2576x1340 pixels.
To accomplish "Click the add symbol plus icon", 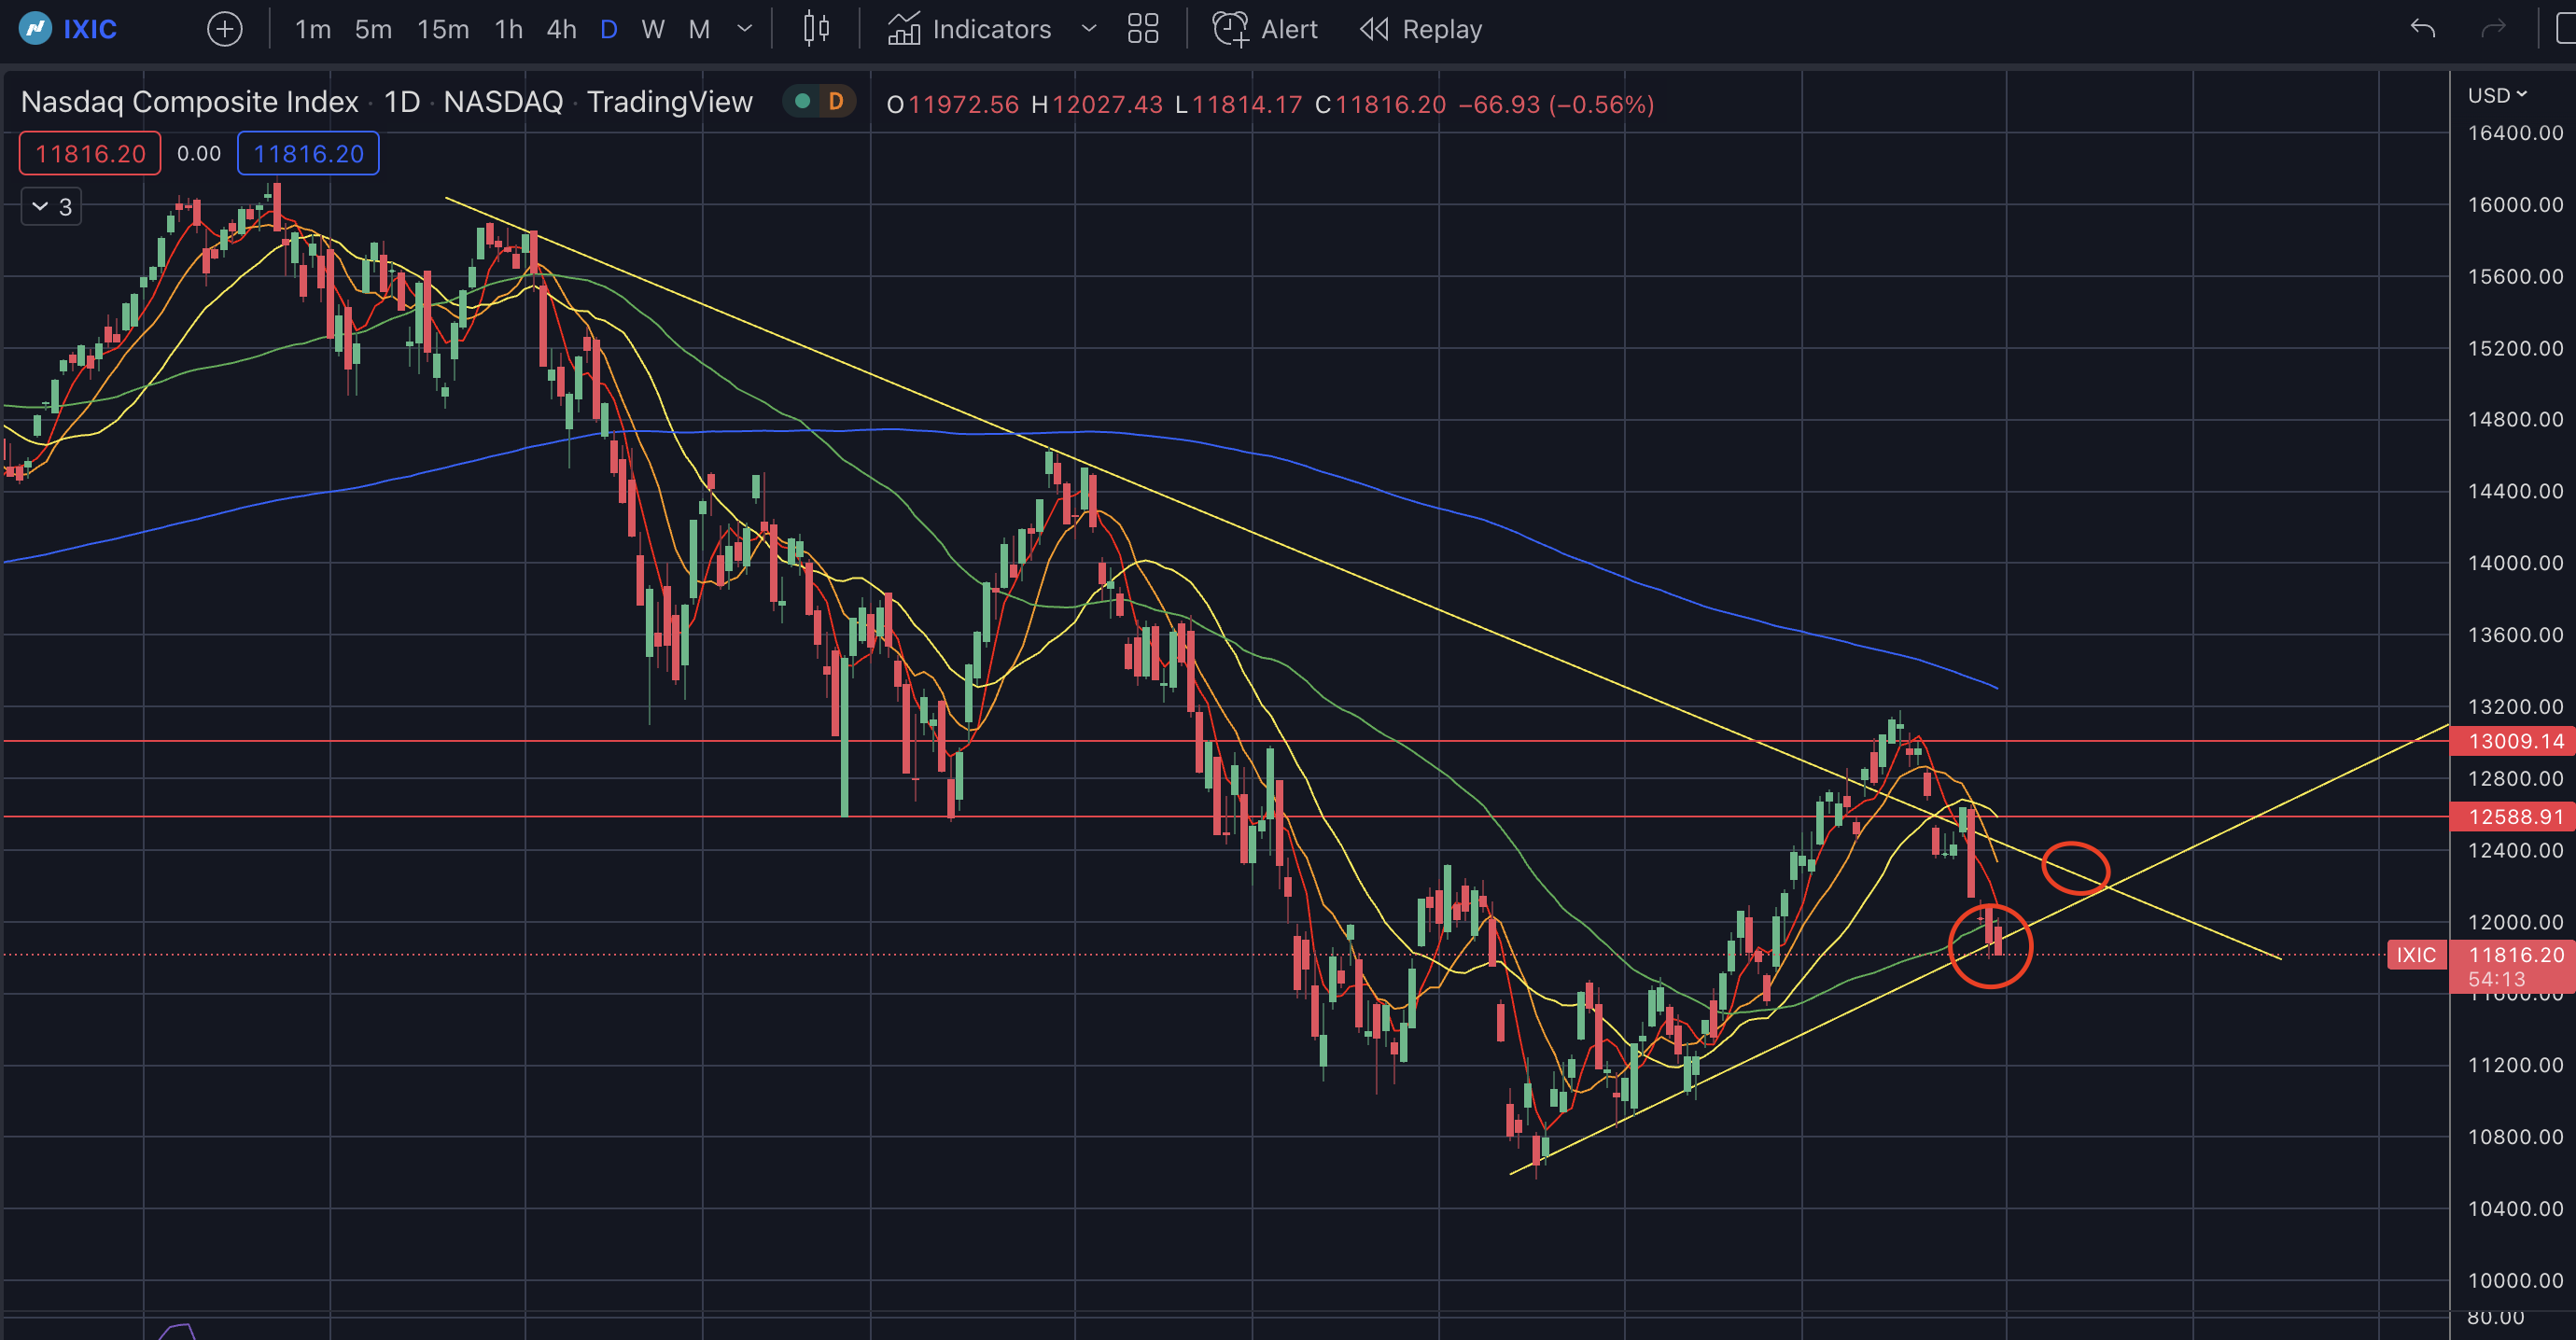I will (x=224, y=29).
